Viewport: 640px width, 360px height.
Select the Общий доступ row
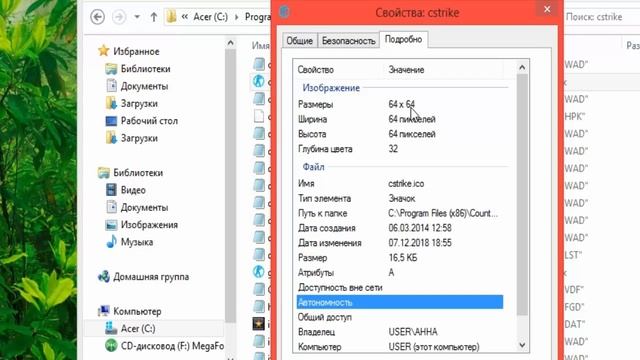[x=400, y=317]
